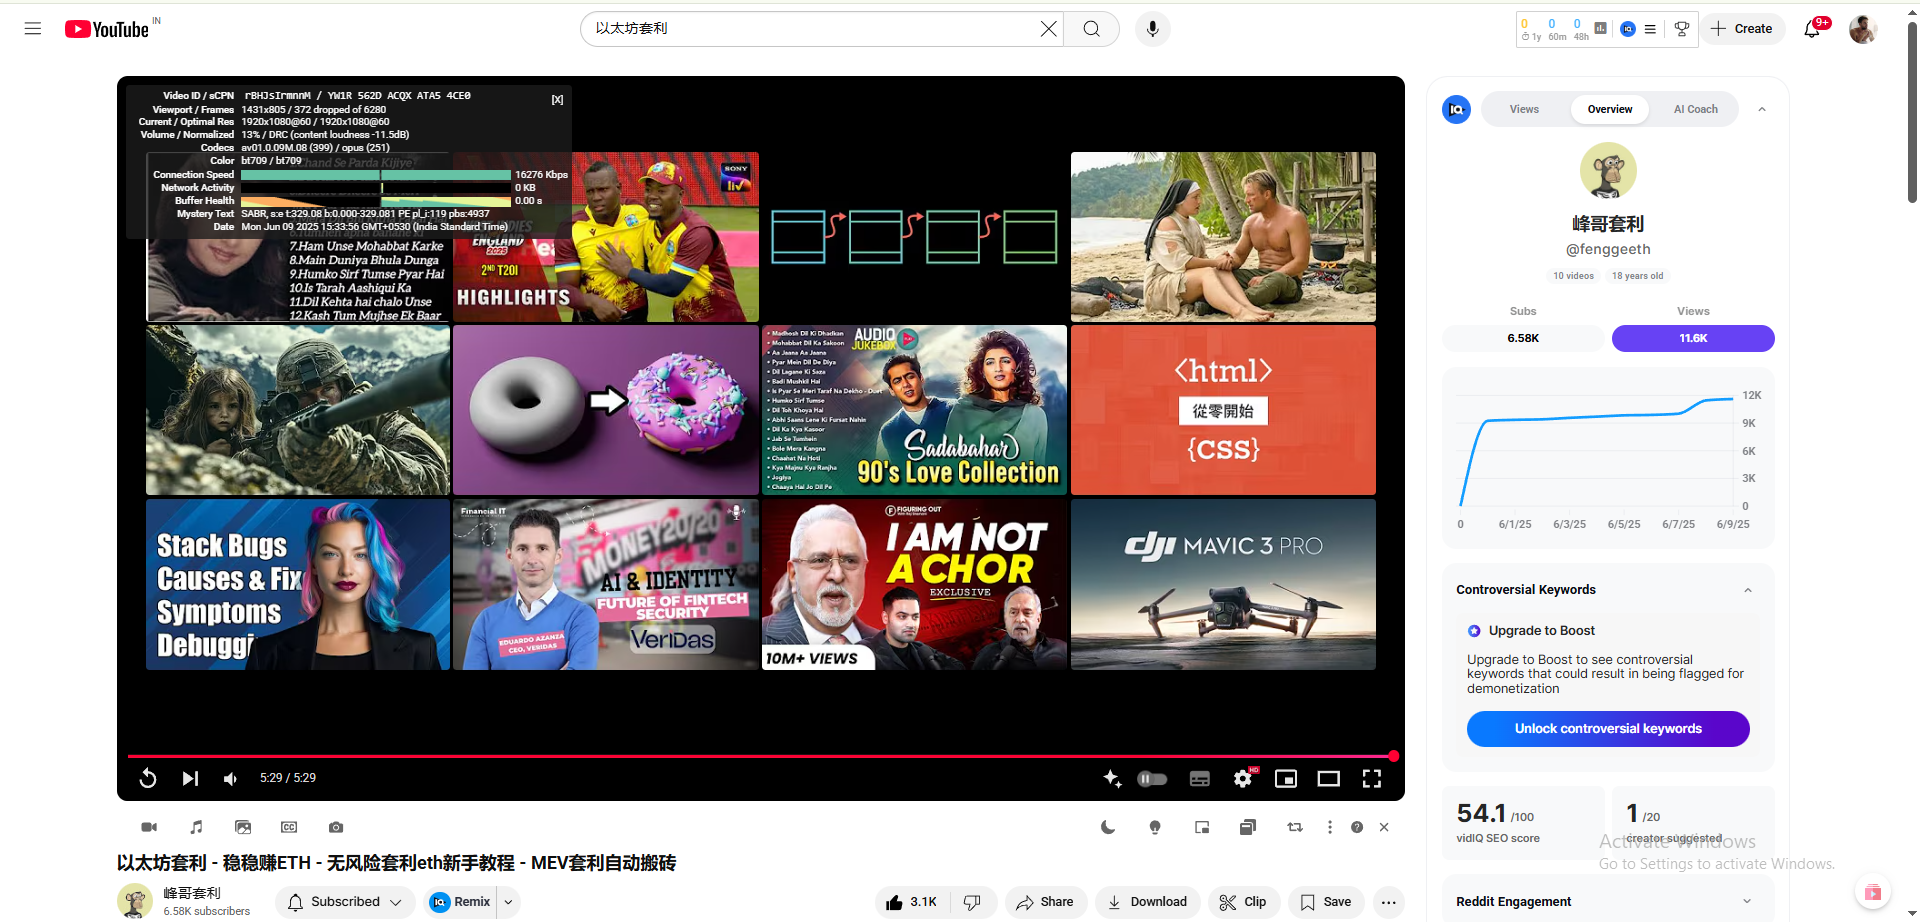The image size is (1920, 922).
Task: Click the red video progress bar
Action: point(760,756)
